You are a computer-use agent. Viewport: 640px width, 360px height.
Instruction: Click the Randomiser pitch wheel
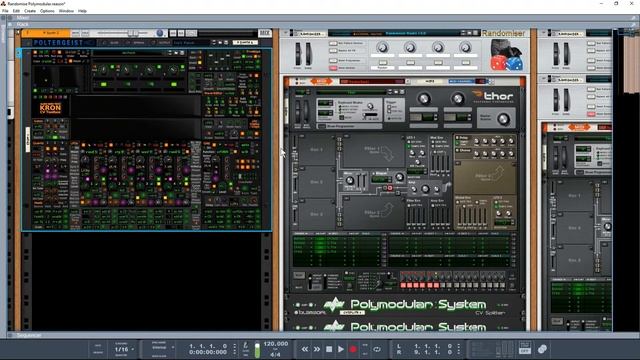(x=298, y=54)
